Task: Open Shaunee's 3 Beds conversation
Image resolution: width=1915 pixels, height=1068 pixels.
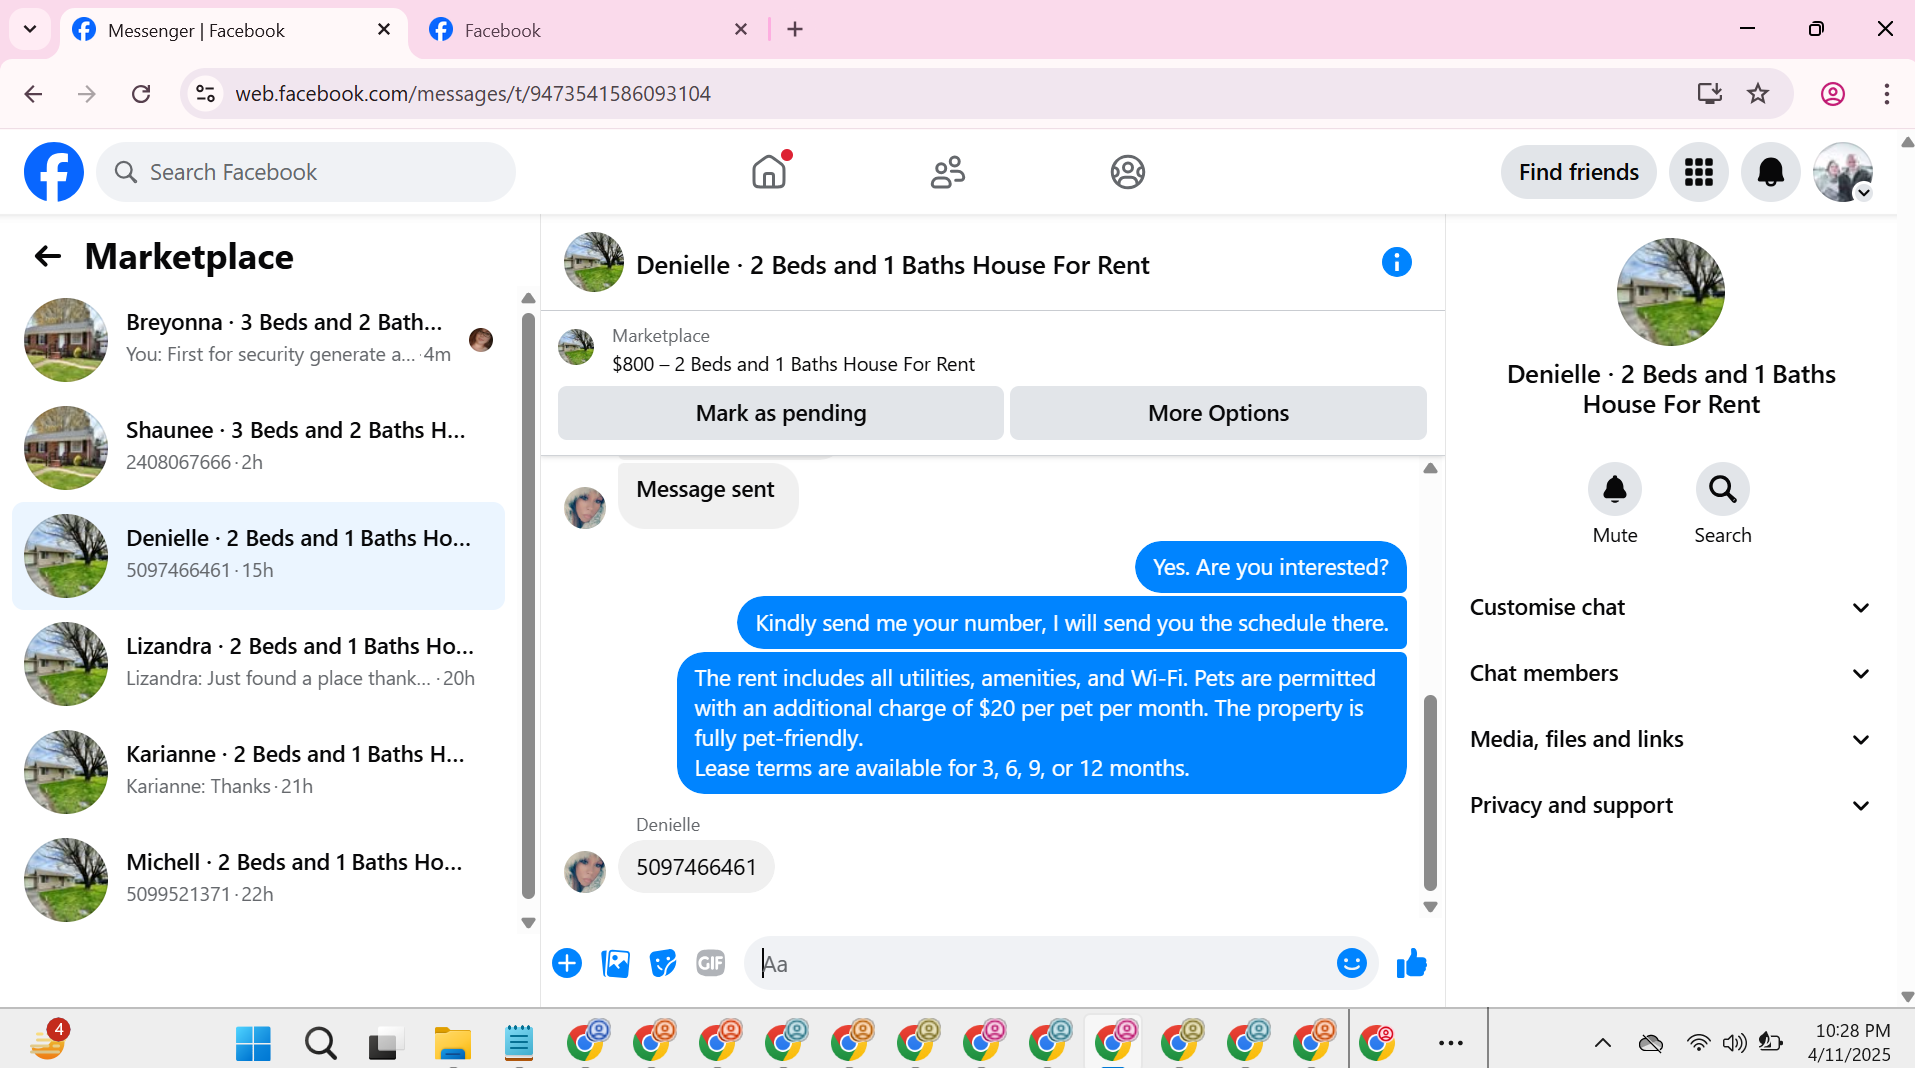Action: [x=259, y=448]
